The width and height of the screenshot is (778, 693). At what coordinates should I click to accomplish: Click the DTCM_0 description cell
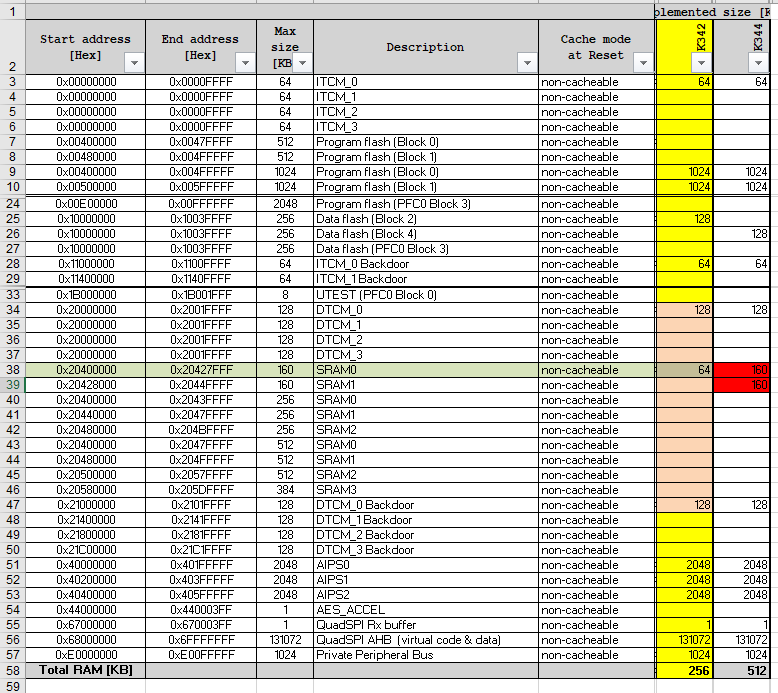(x=426, y=310)
